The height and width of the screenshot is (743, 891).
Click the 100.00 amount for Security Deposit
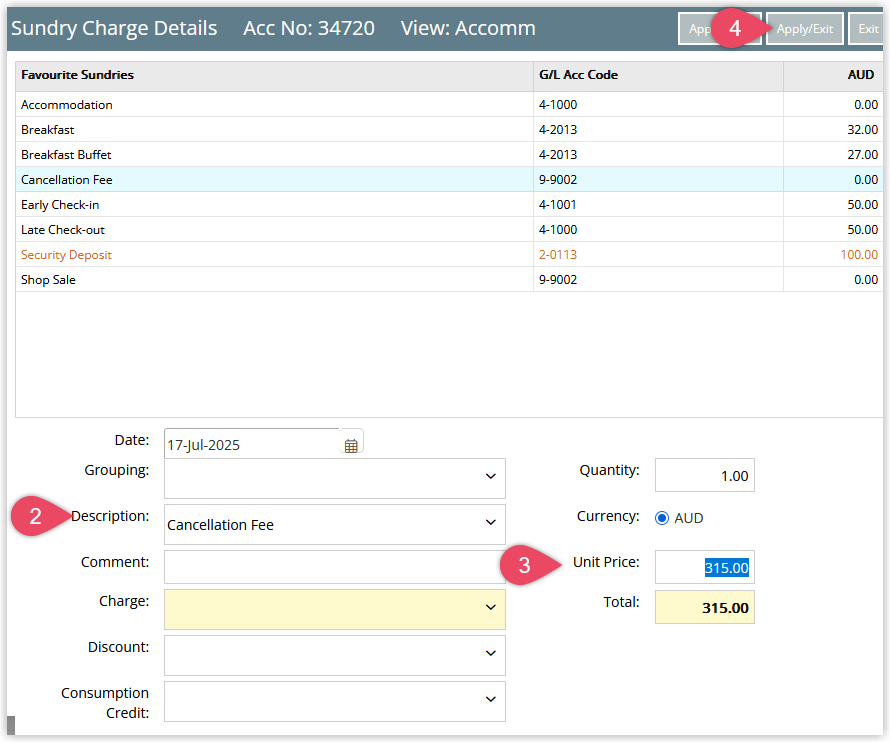click(x=859, y=254)
